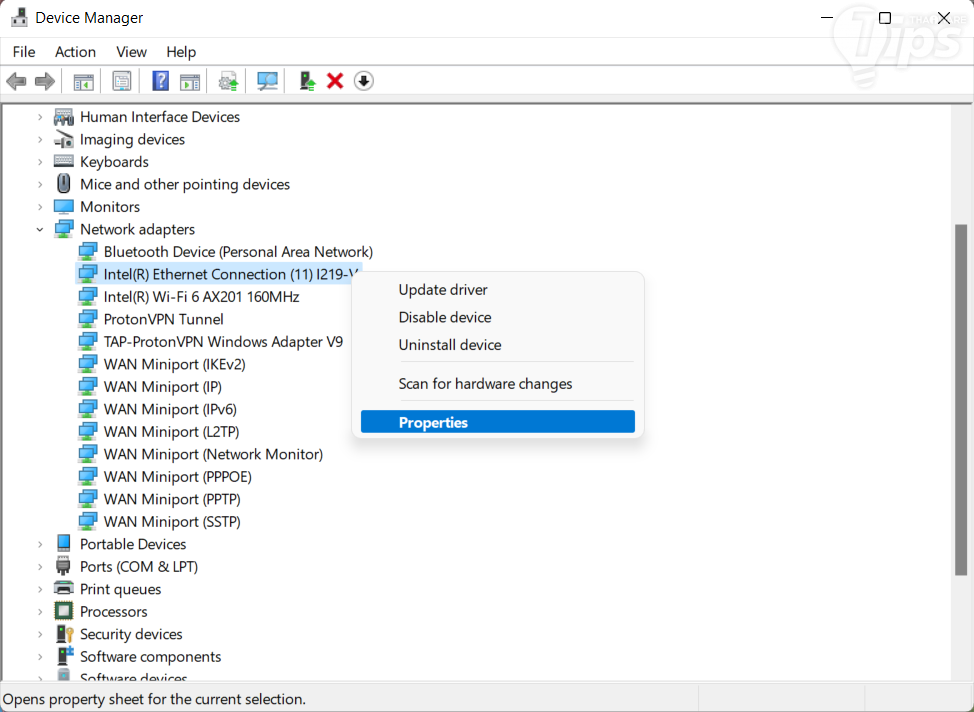Choose Uninstall device from context menu
Viewport: 974px width, 712px height.
[498, 344]
